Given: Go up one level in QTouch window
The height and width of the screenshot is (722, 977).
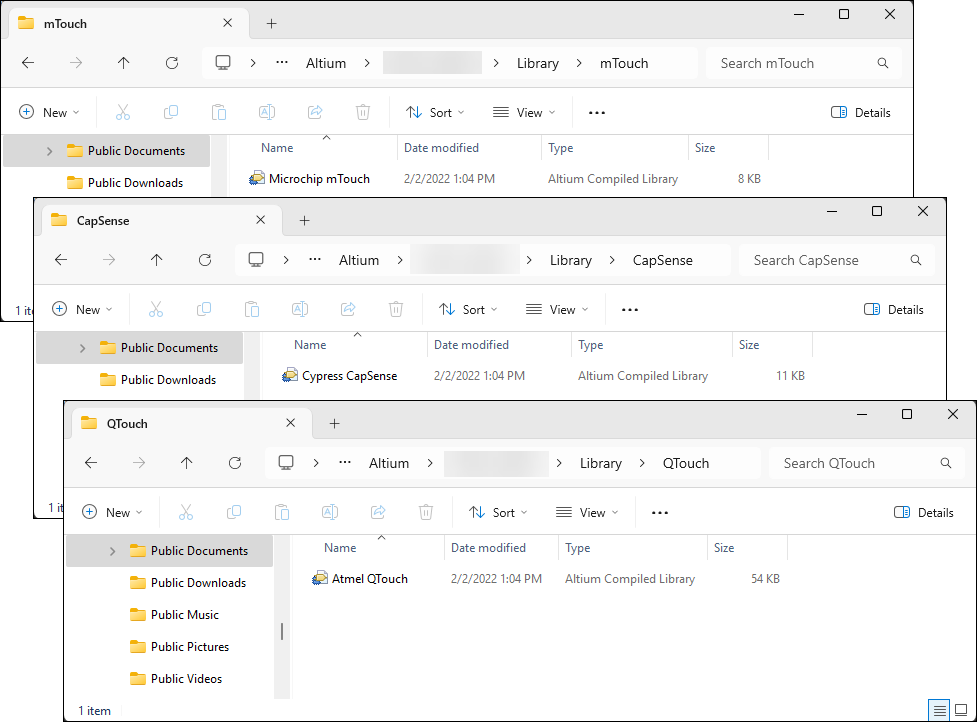Looking at the screenshot, I should (186, 463).
